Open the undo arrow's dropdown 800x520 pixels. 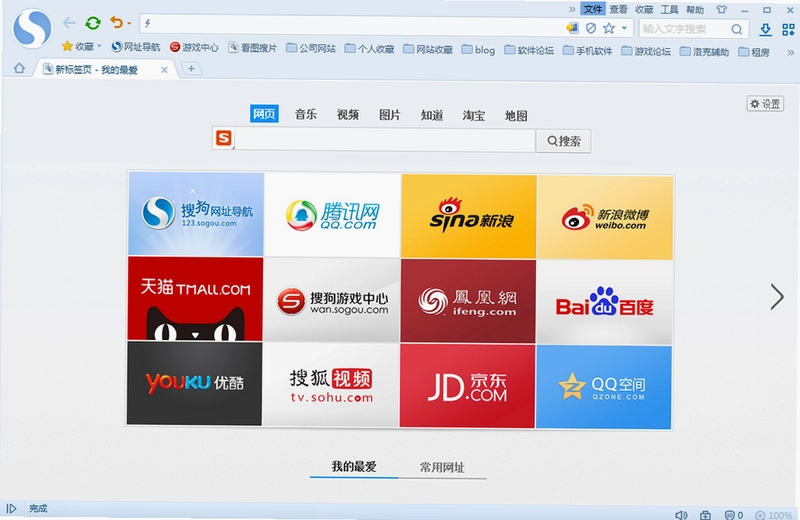click(x=129, y=23)
